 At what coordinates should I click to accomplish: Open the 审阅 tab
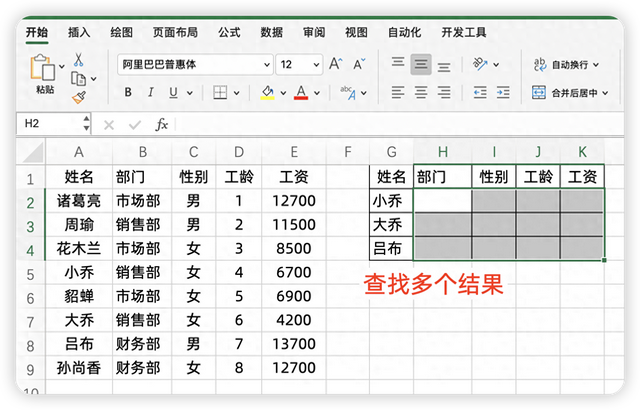(314, 32)
